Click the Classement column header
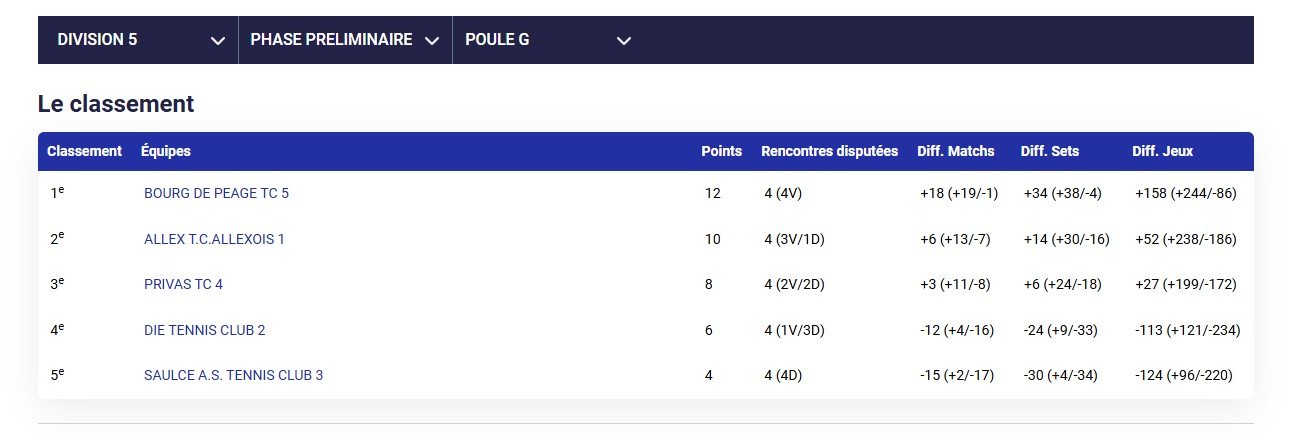The height and width of the screenshot is (439, 1290). [x=84, y=151]
